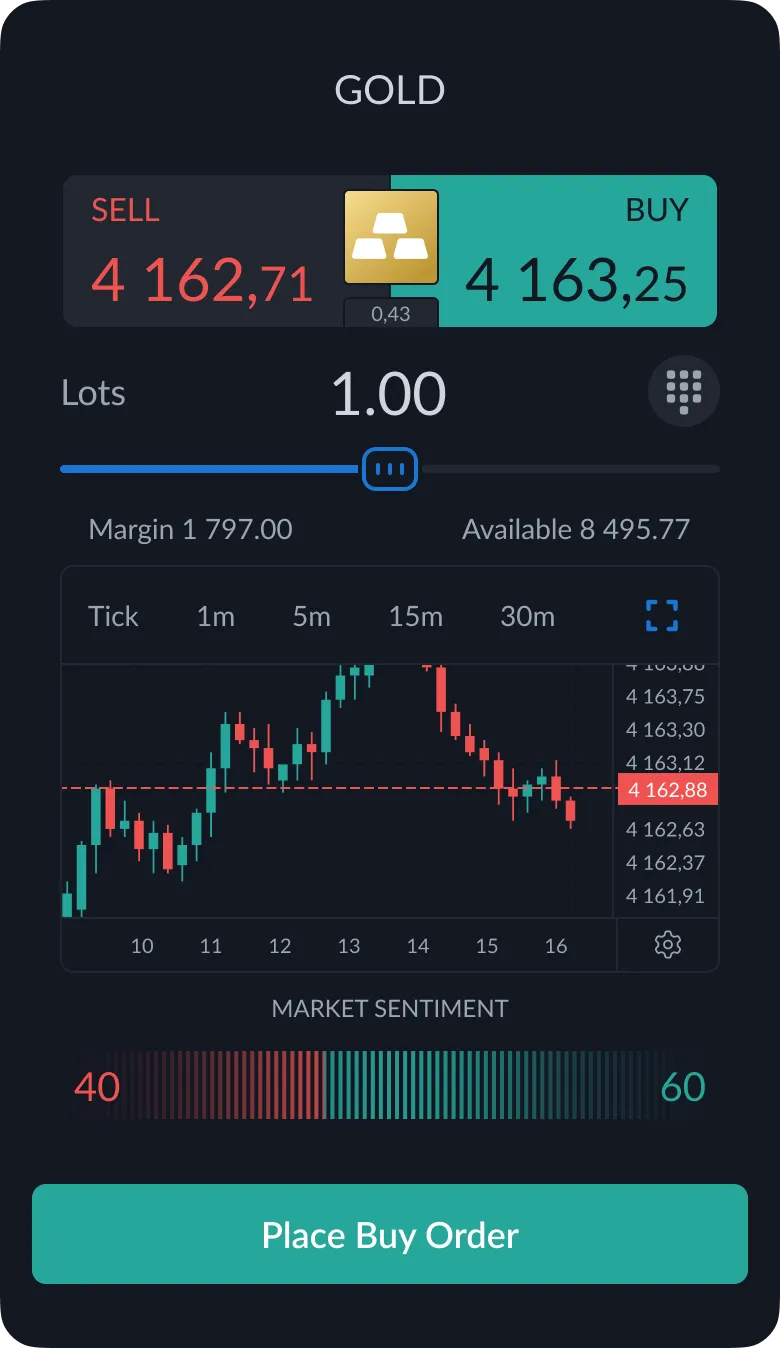780x1348 pixels.
Task: Switch chart to 30m timeframe
Action: (527, 616)
